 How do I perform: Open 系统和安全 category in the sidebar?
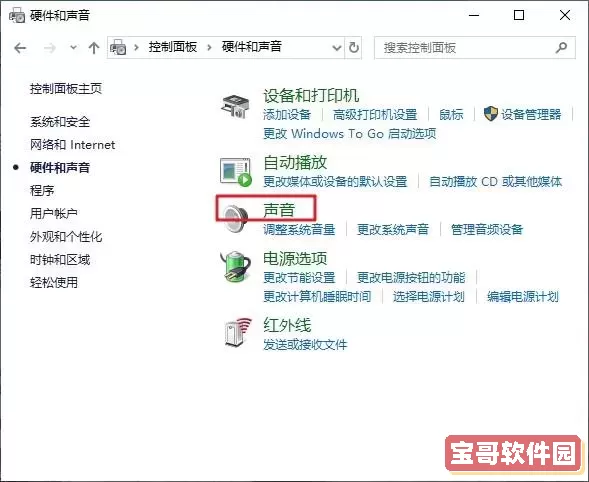[x=60, y=122]
